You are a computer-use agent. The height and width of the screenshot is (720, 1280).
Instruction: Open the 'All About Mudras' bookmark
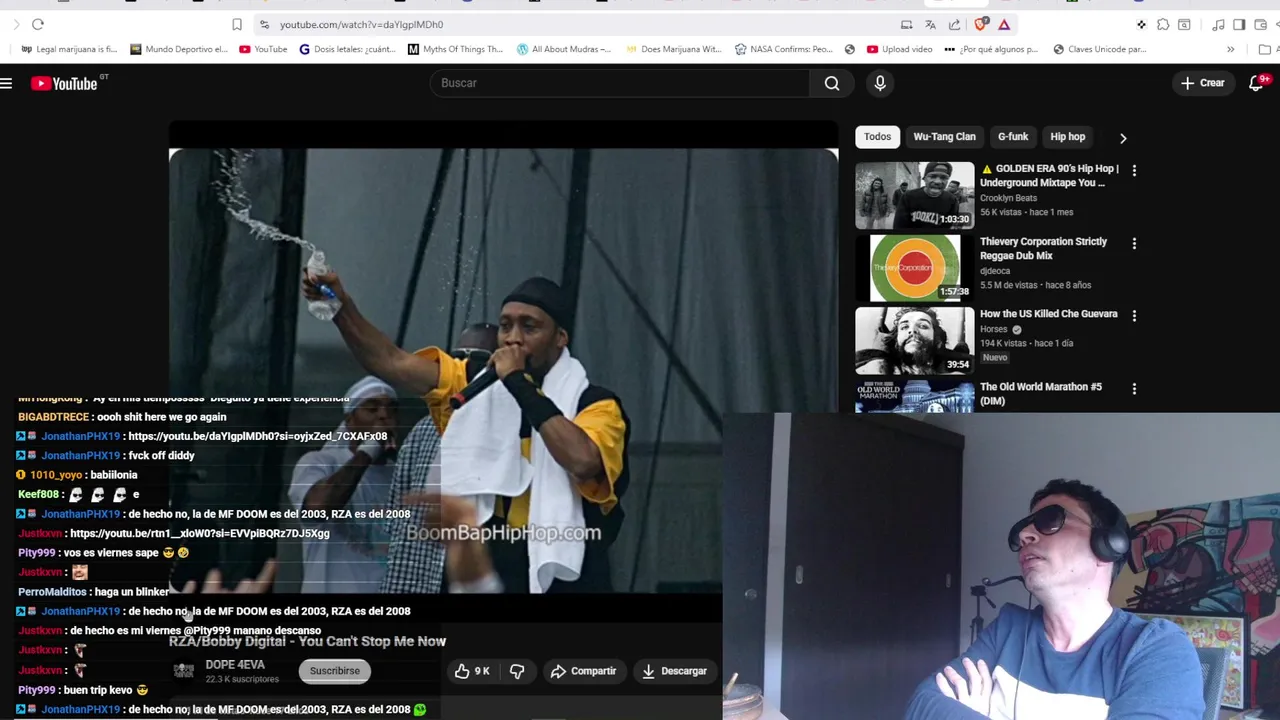(x=564, y=49)
